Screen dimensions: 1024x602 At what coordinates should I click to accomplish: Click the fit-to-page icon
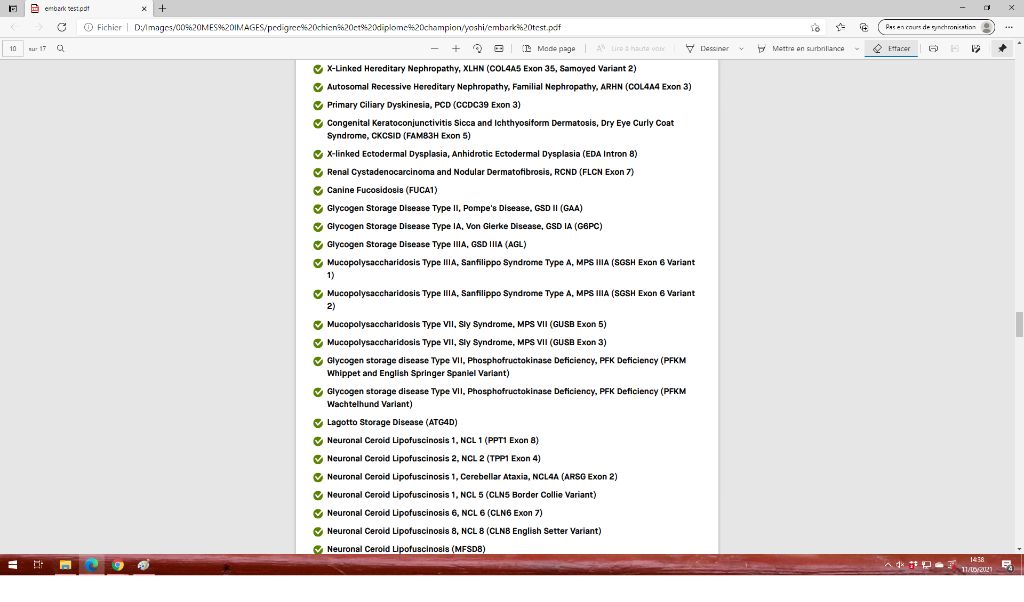[498, 48]
